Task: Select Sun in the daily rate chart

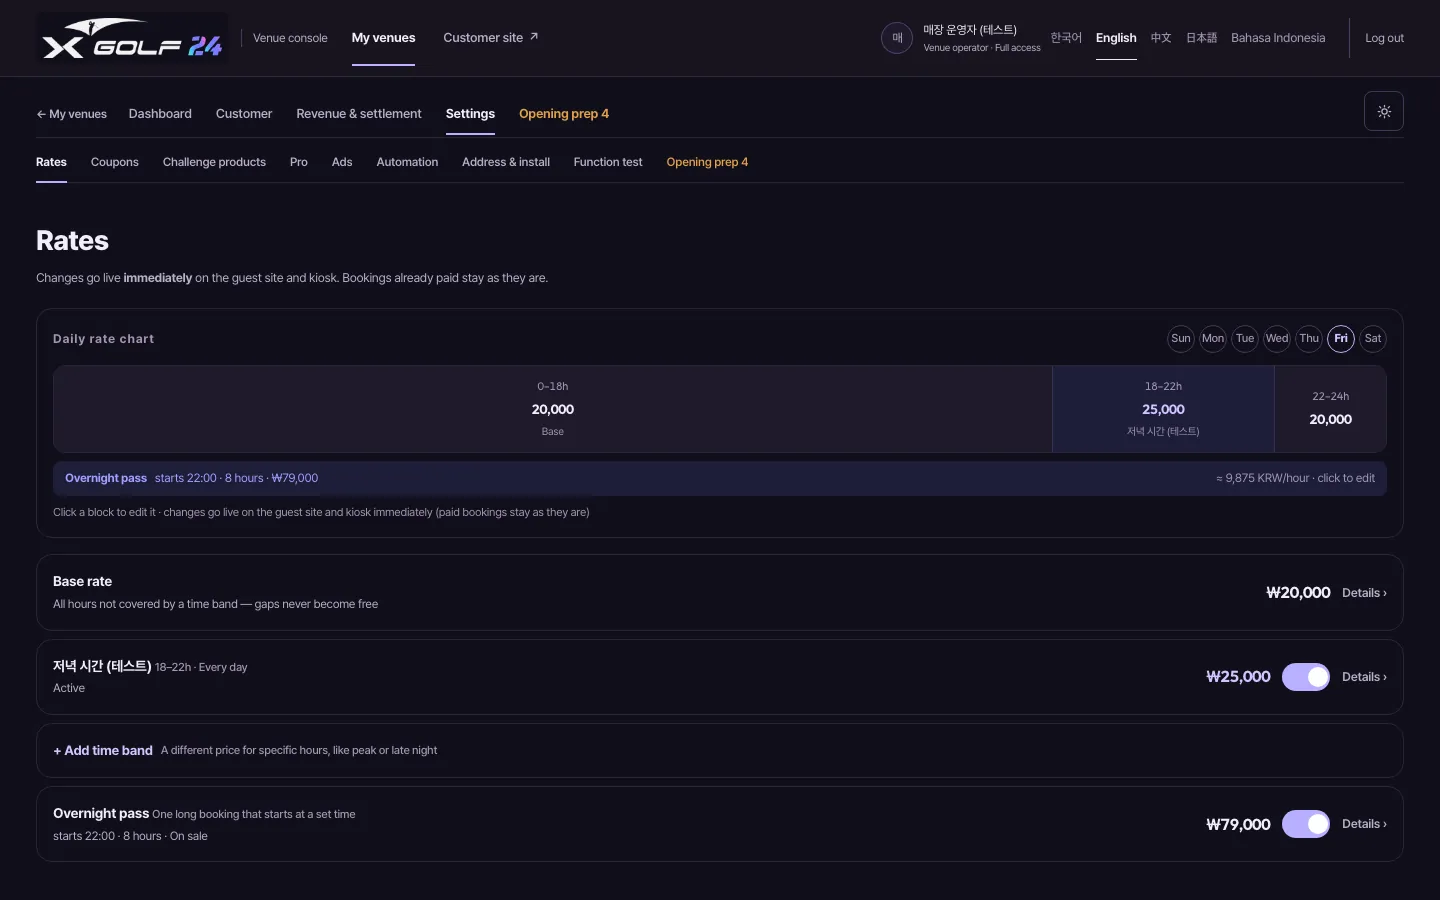Action: click(1181, 338)
